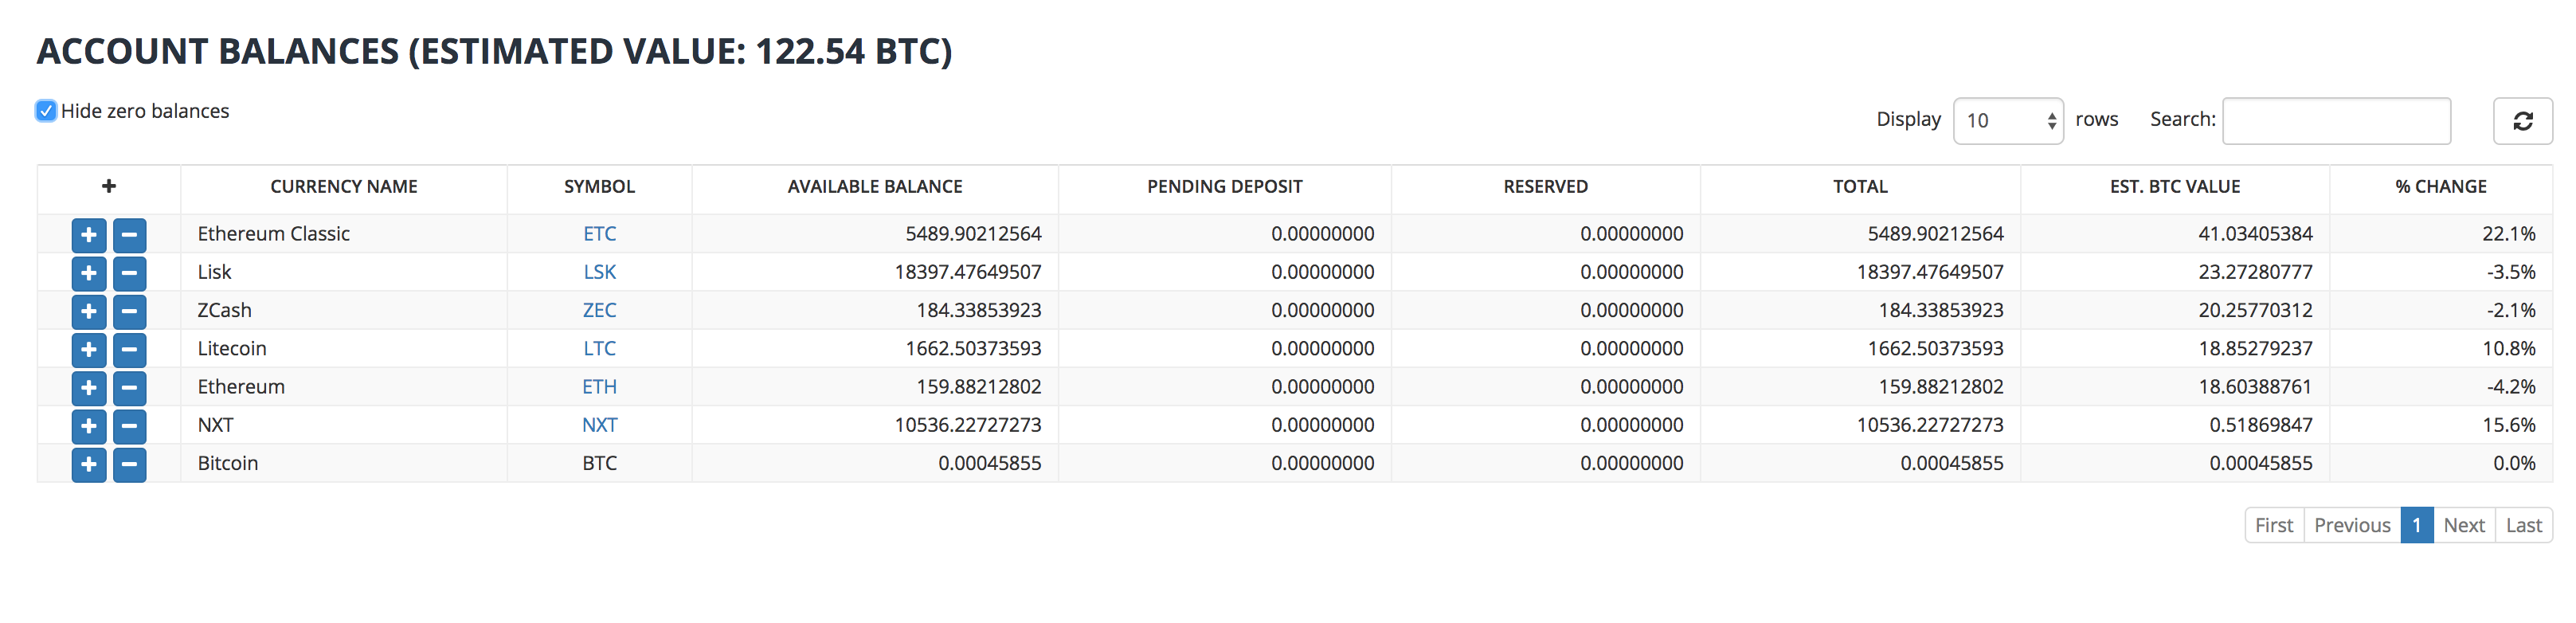Open the ETC symbol link
Image resolution: width=2576 pixels, height=623 pixels.
coord(599,234)
